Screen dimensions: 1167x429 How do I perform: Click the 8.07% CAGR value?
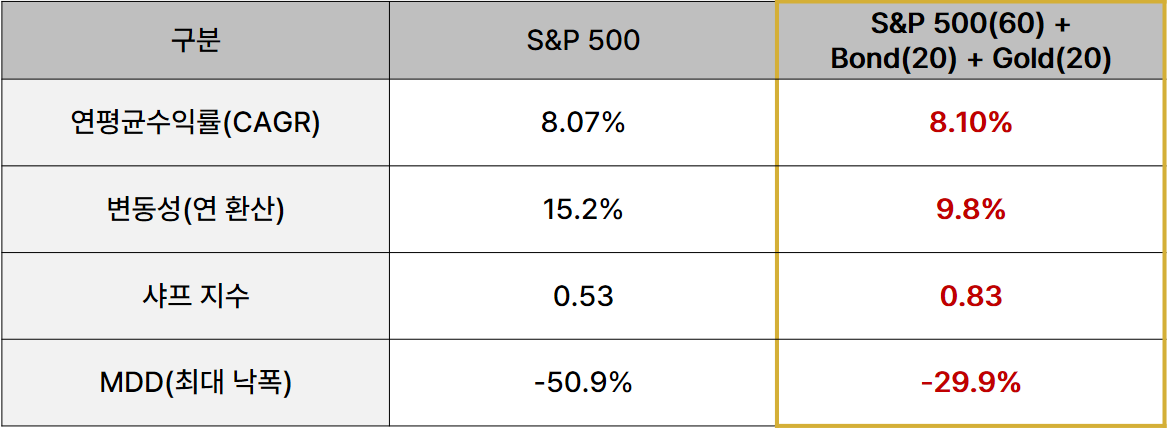coord(583,123)
